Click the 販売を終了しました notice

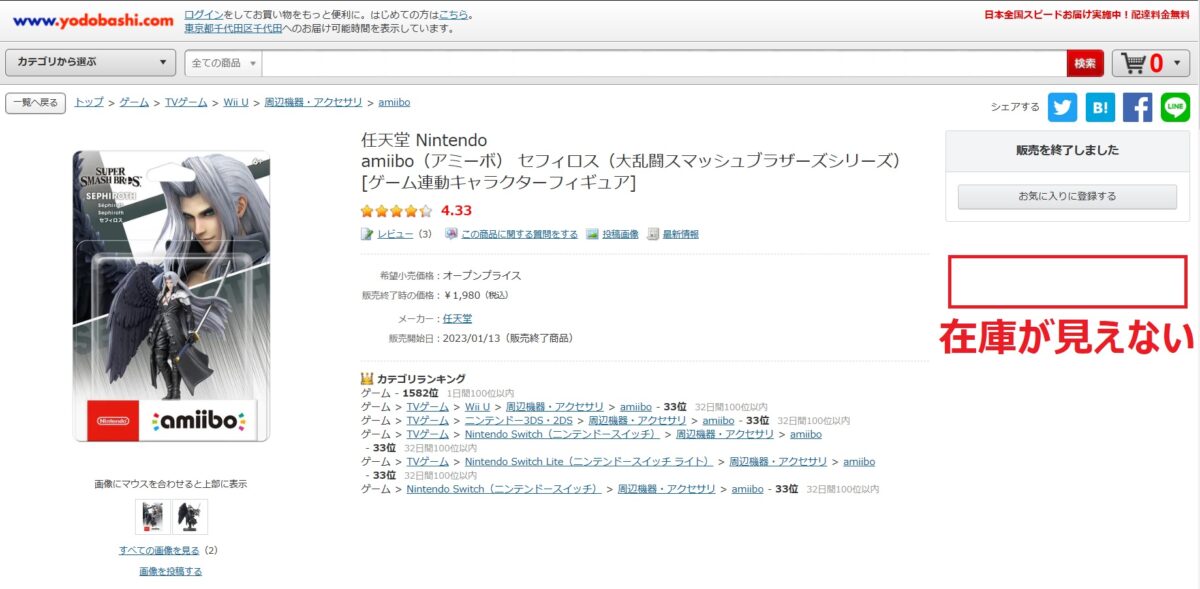pyautogui.click(x=1067, y=150)
